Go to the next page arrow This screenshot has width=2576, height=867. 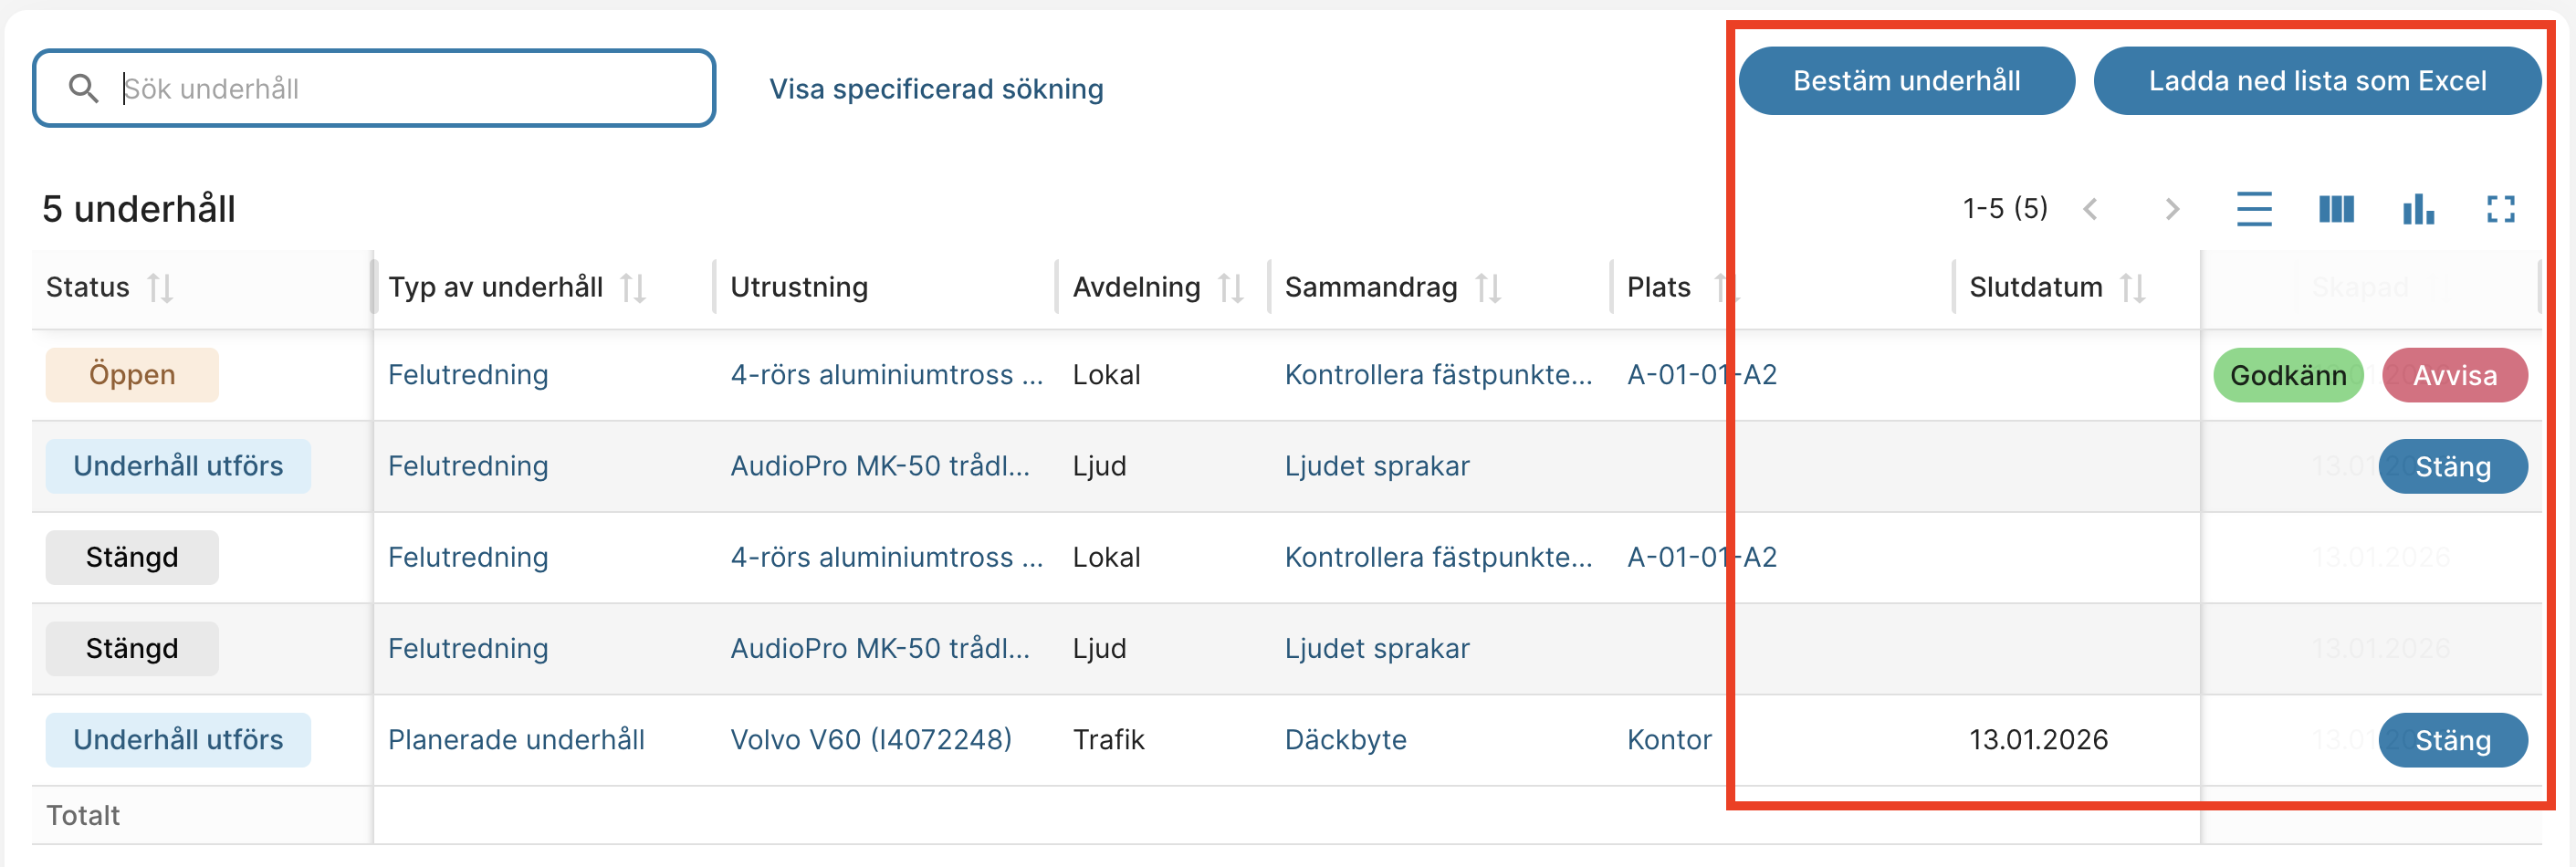2172,209
